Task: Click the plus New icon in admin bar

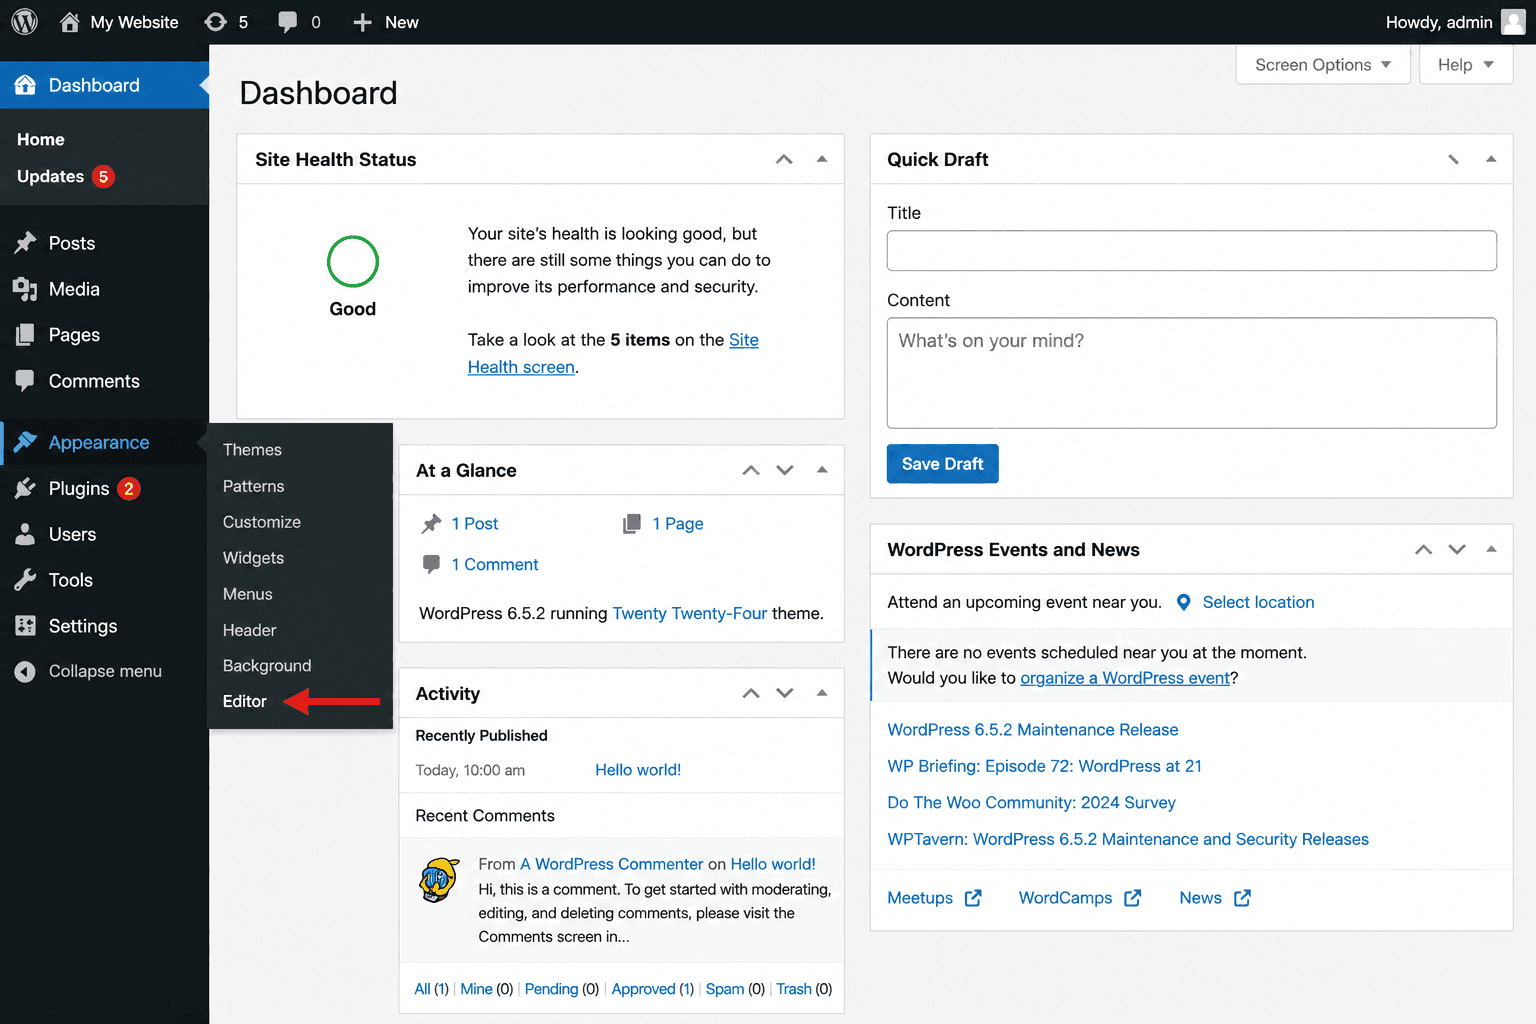Action: point(363,22)
